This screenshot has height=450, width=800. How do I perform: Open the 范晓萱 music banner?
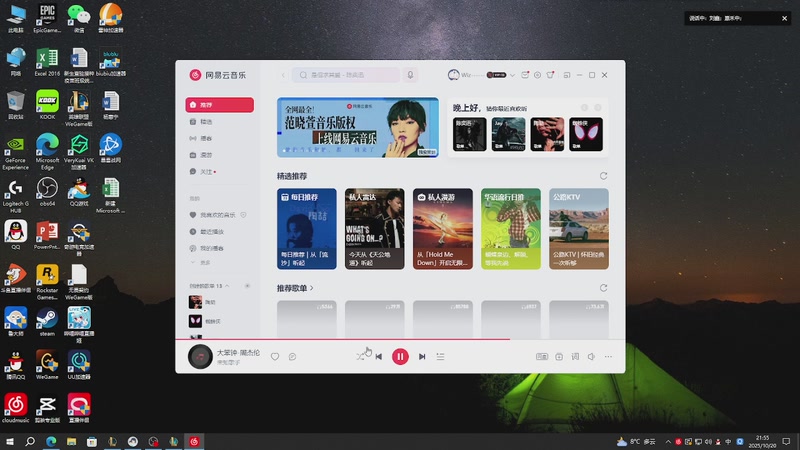pyautogui.click(x=358, y=127)
